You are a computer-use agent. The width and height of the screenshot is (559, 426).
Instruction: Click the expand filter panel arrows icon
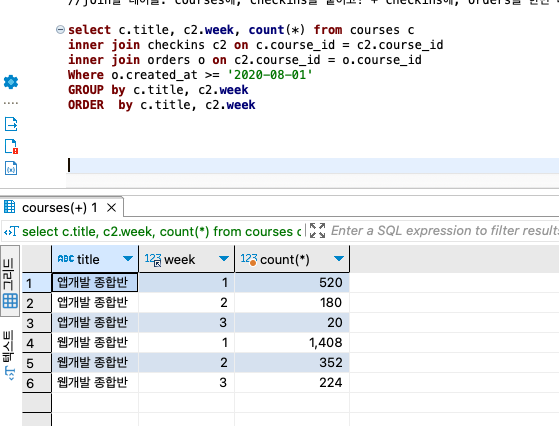point(317,231)
